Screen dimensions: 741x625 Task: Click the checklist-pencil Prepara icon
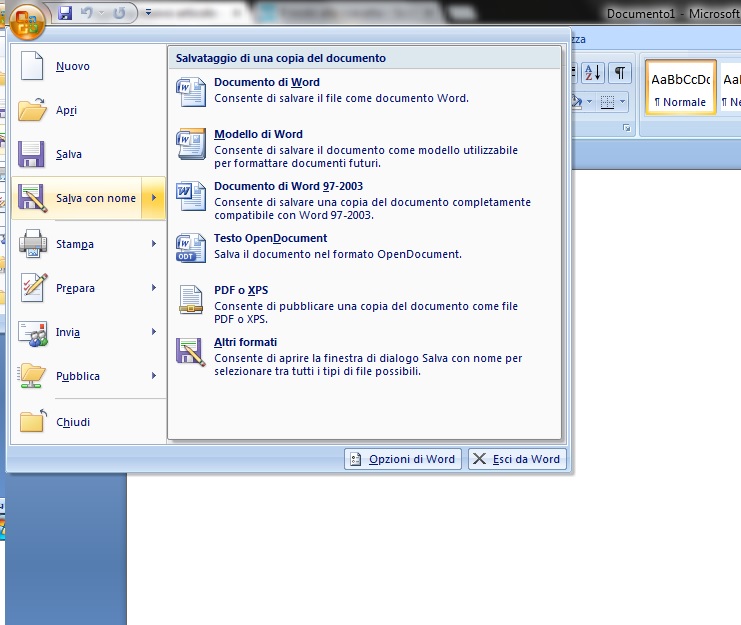coord(34,287)
